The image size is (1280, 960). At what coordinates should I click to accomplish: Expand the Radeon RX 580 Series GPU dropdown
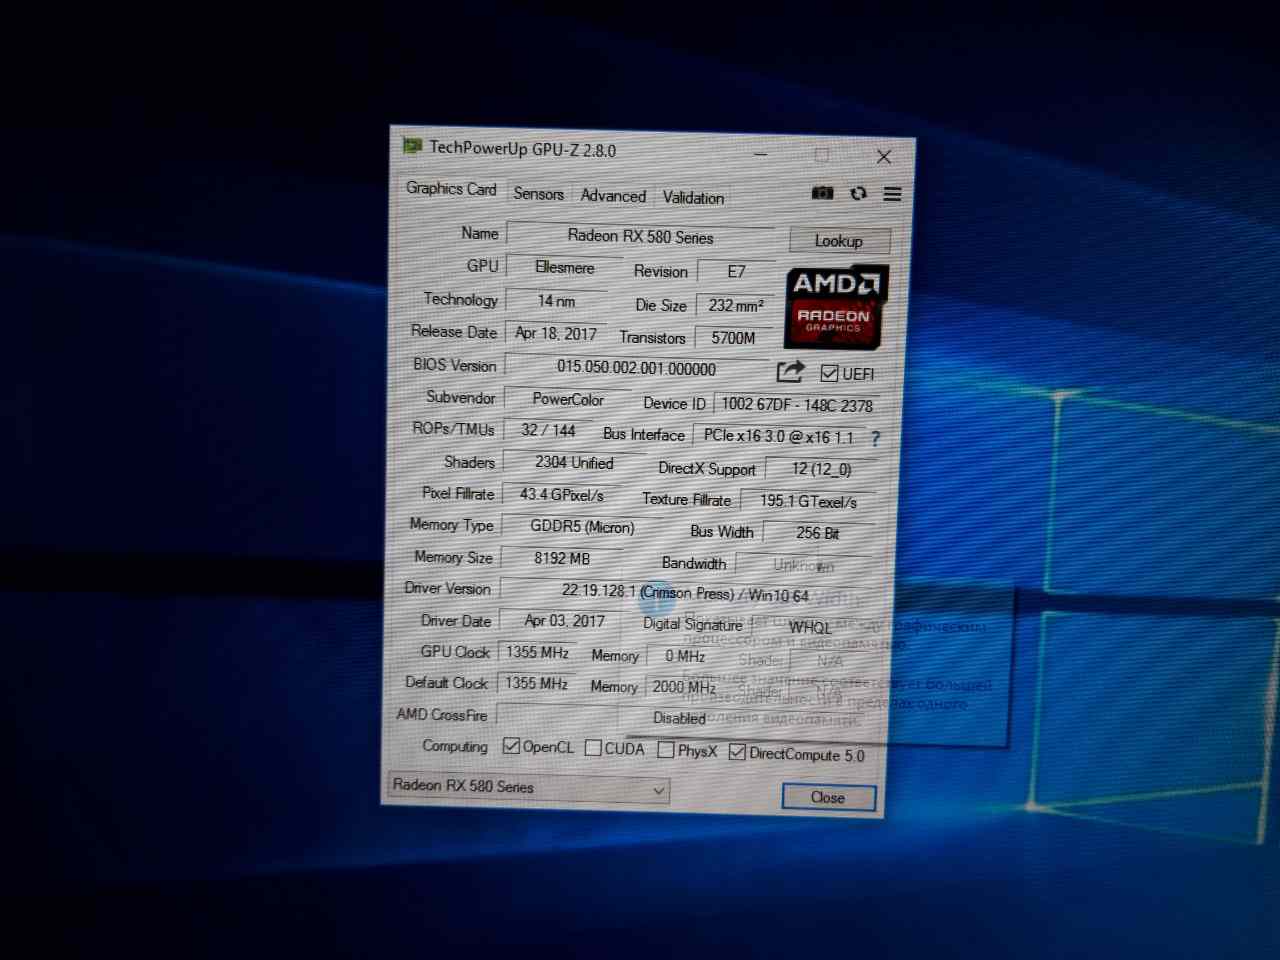pyautogui.click(x=659, y=790)
